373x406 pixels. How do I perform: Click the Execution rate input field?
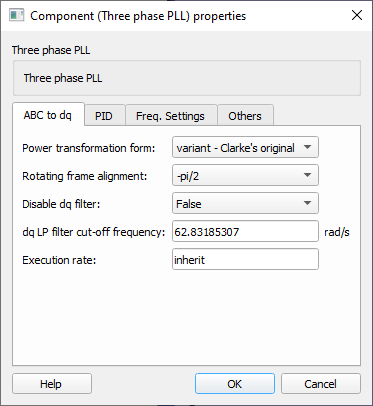pos(245,259)
